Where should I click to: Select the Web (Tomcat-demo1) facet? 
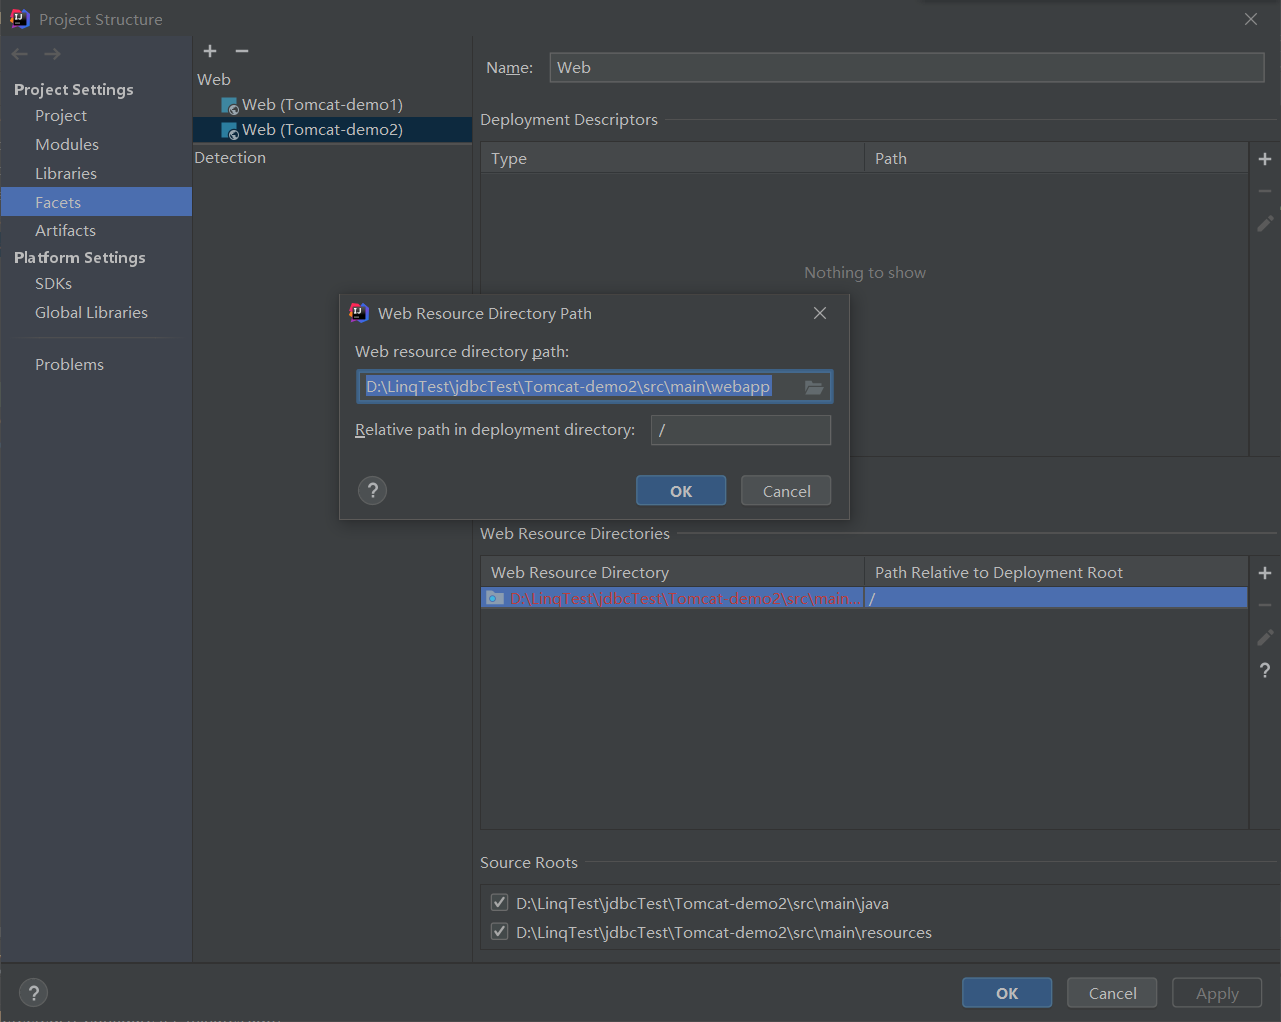[x=322, y=104]
